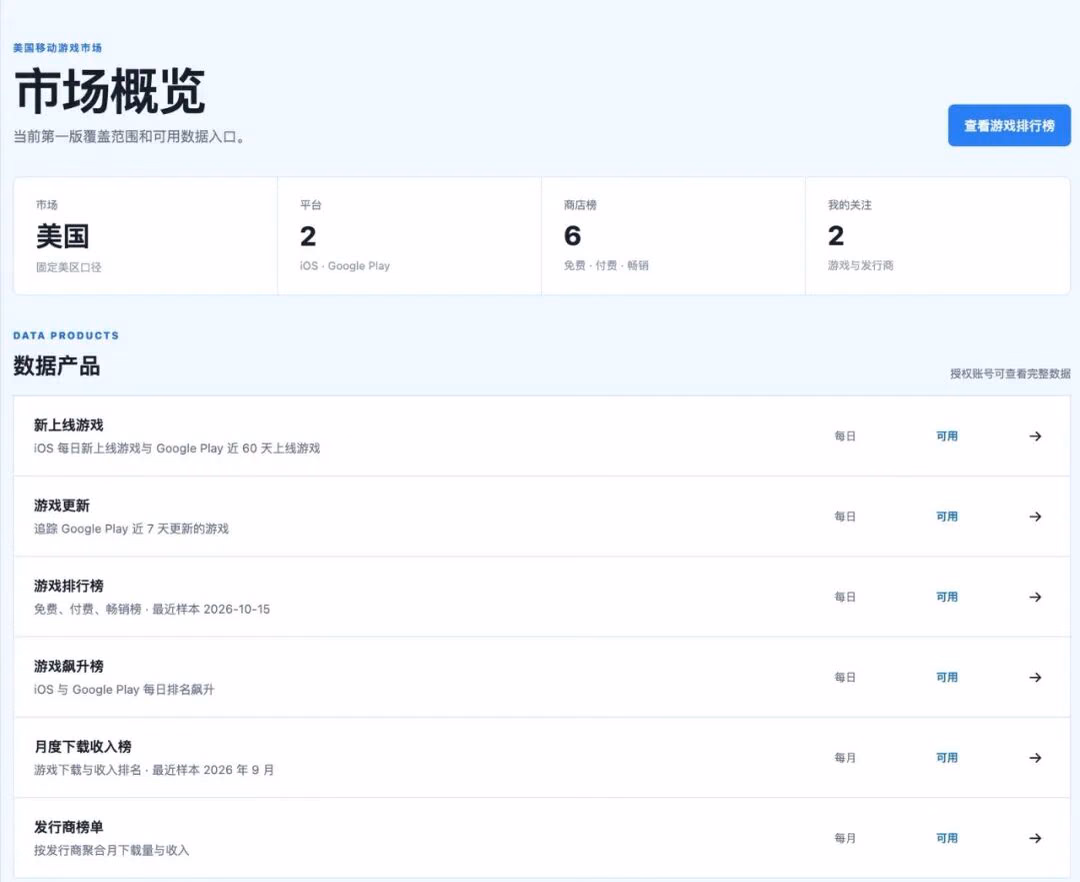This screenshot has height=882, width=1080.
Task: Open arrow icon for 新上线游戏 row
Action: point(1035,436)
